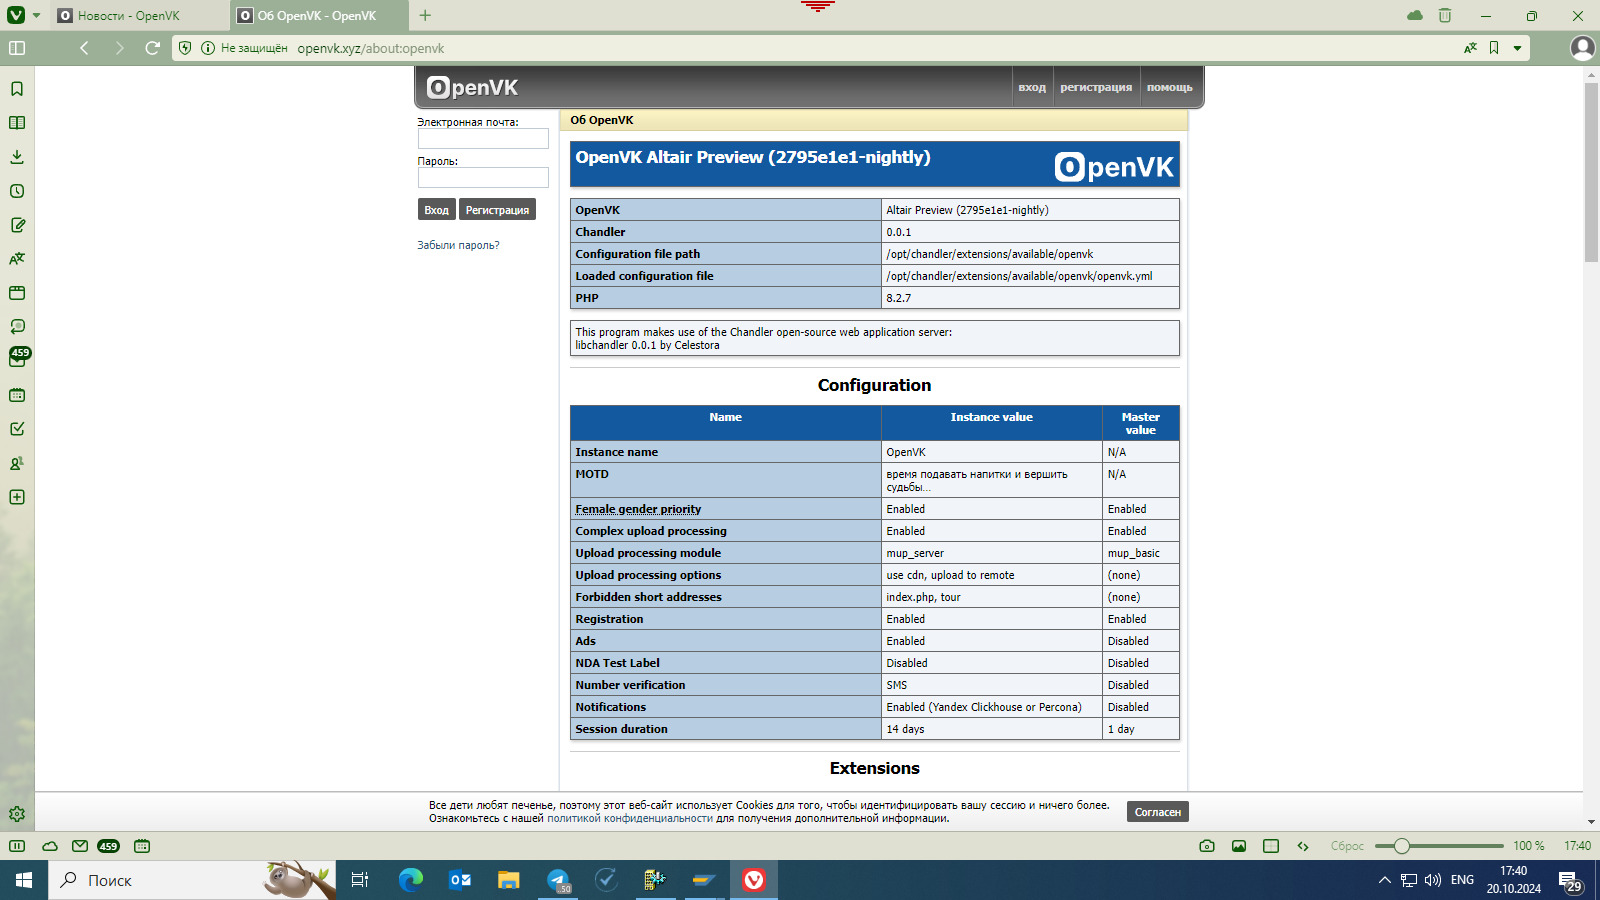Image resolution: width=1600 pixels, height=900 pixels.
Task: Open the Calendar side panel
Action: pos(17,395)
